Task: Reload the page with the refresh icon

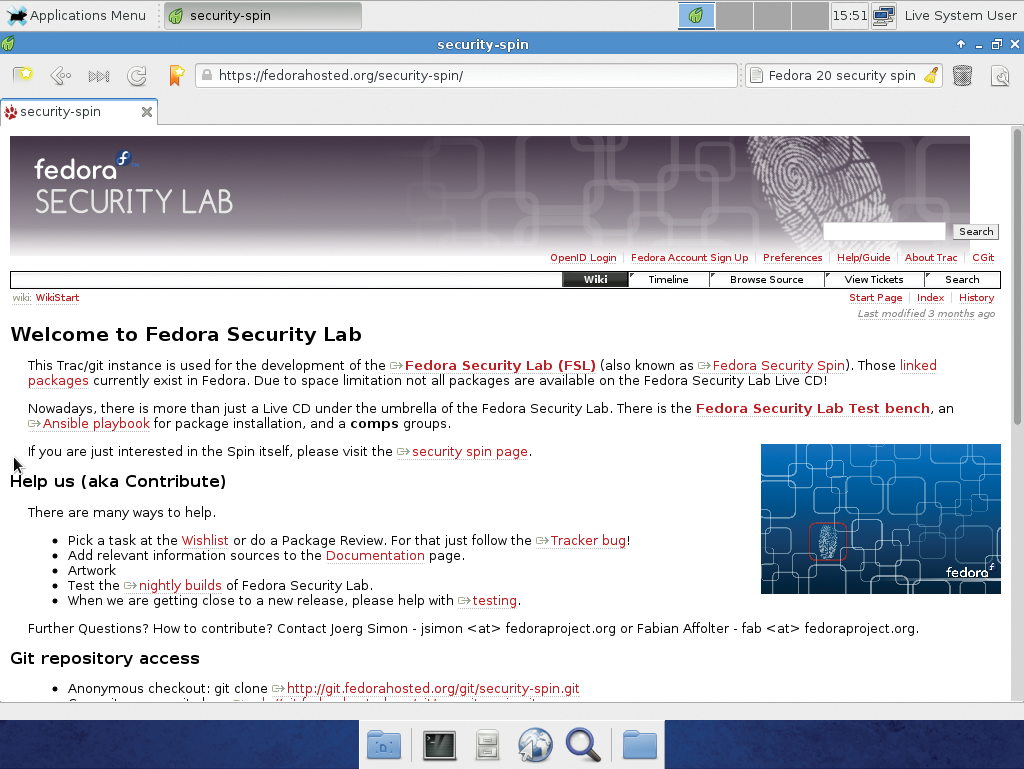Action: pos(137,75)
